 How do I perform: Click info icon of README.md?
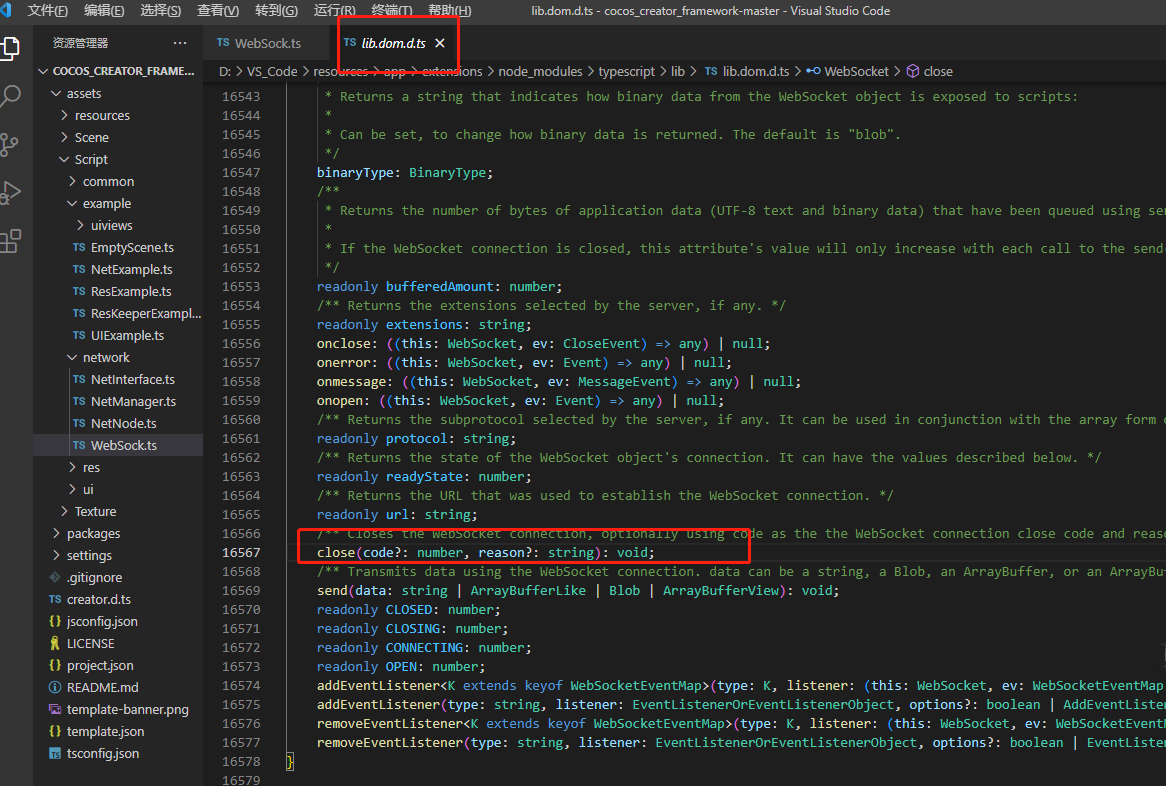pos(55,687)
